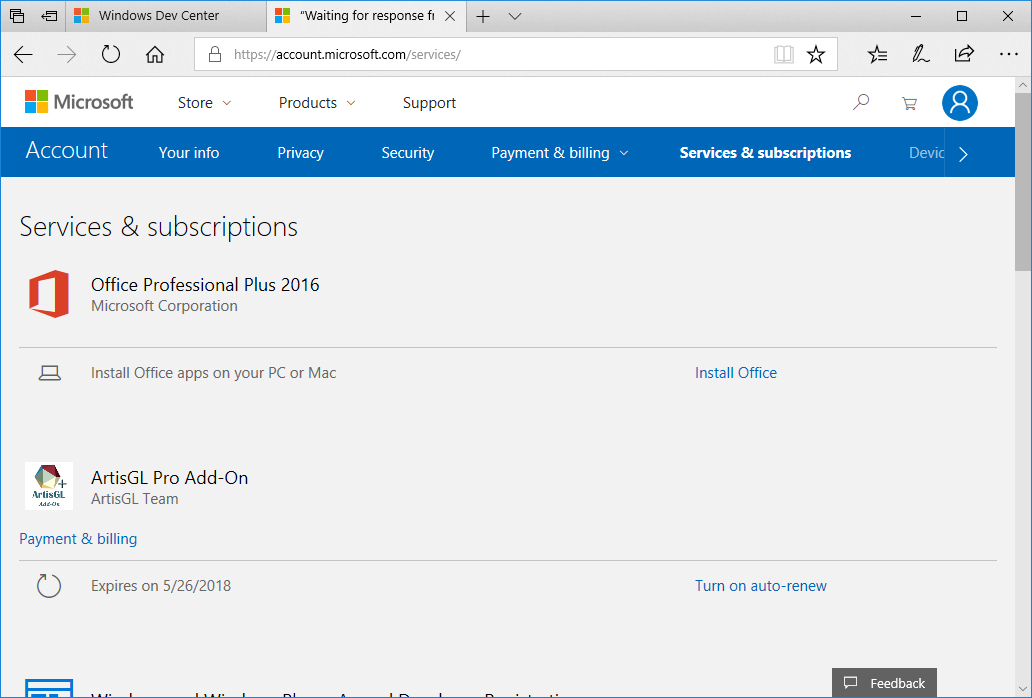The image size is (1032, 698).
Task: Click the ArtisGL Add-On app icon
Action: pos(49,486)
